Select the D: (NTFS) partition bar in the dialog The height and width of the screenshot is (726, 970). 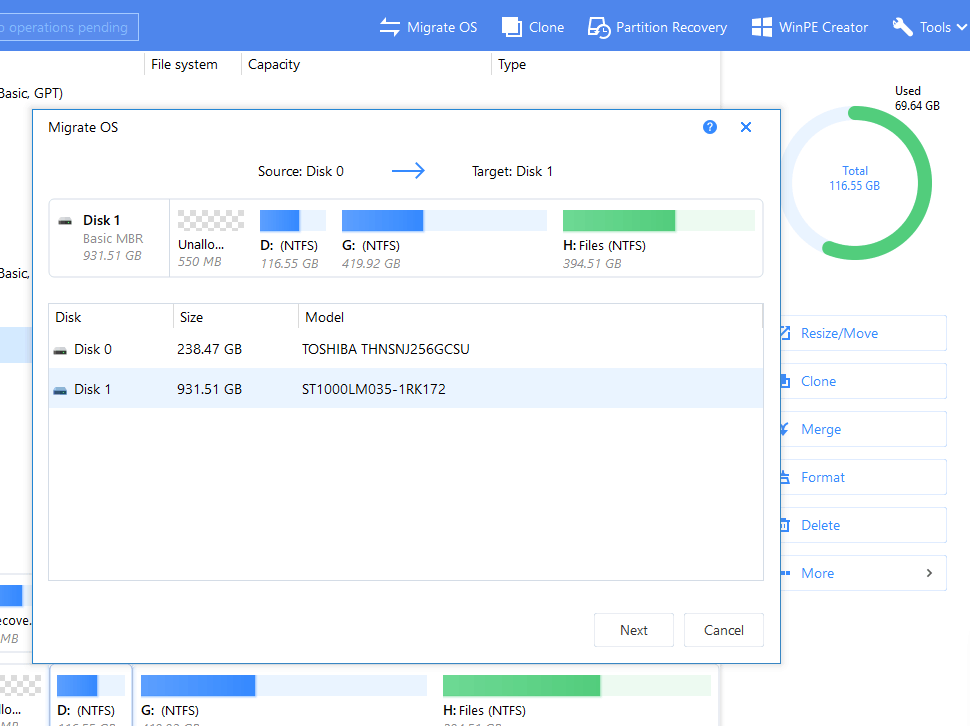[x=293, y=221]
